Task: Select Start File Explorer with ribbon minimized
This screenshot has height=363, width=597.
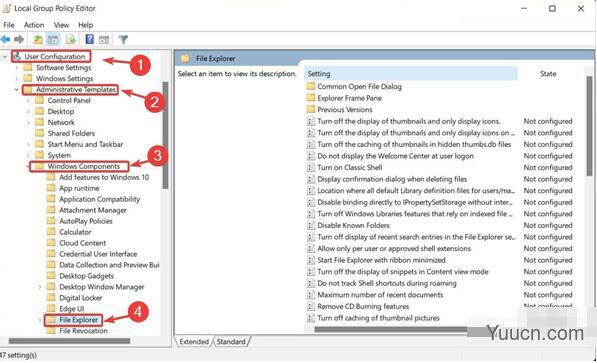Action: 382,260
